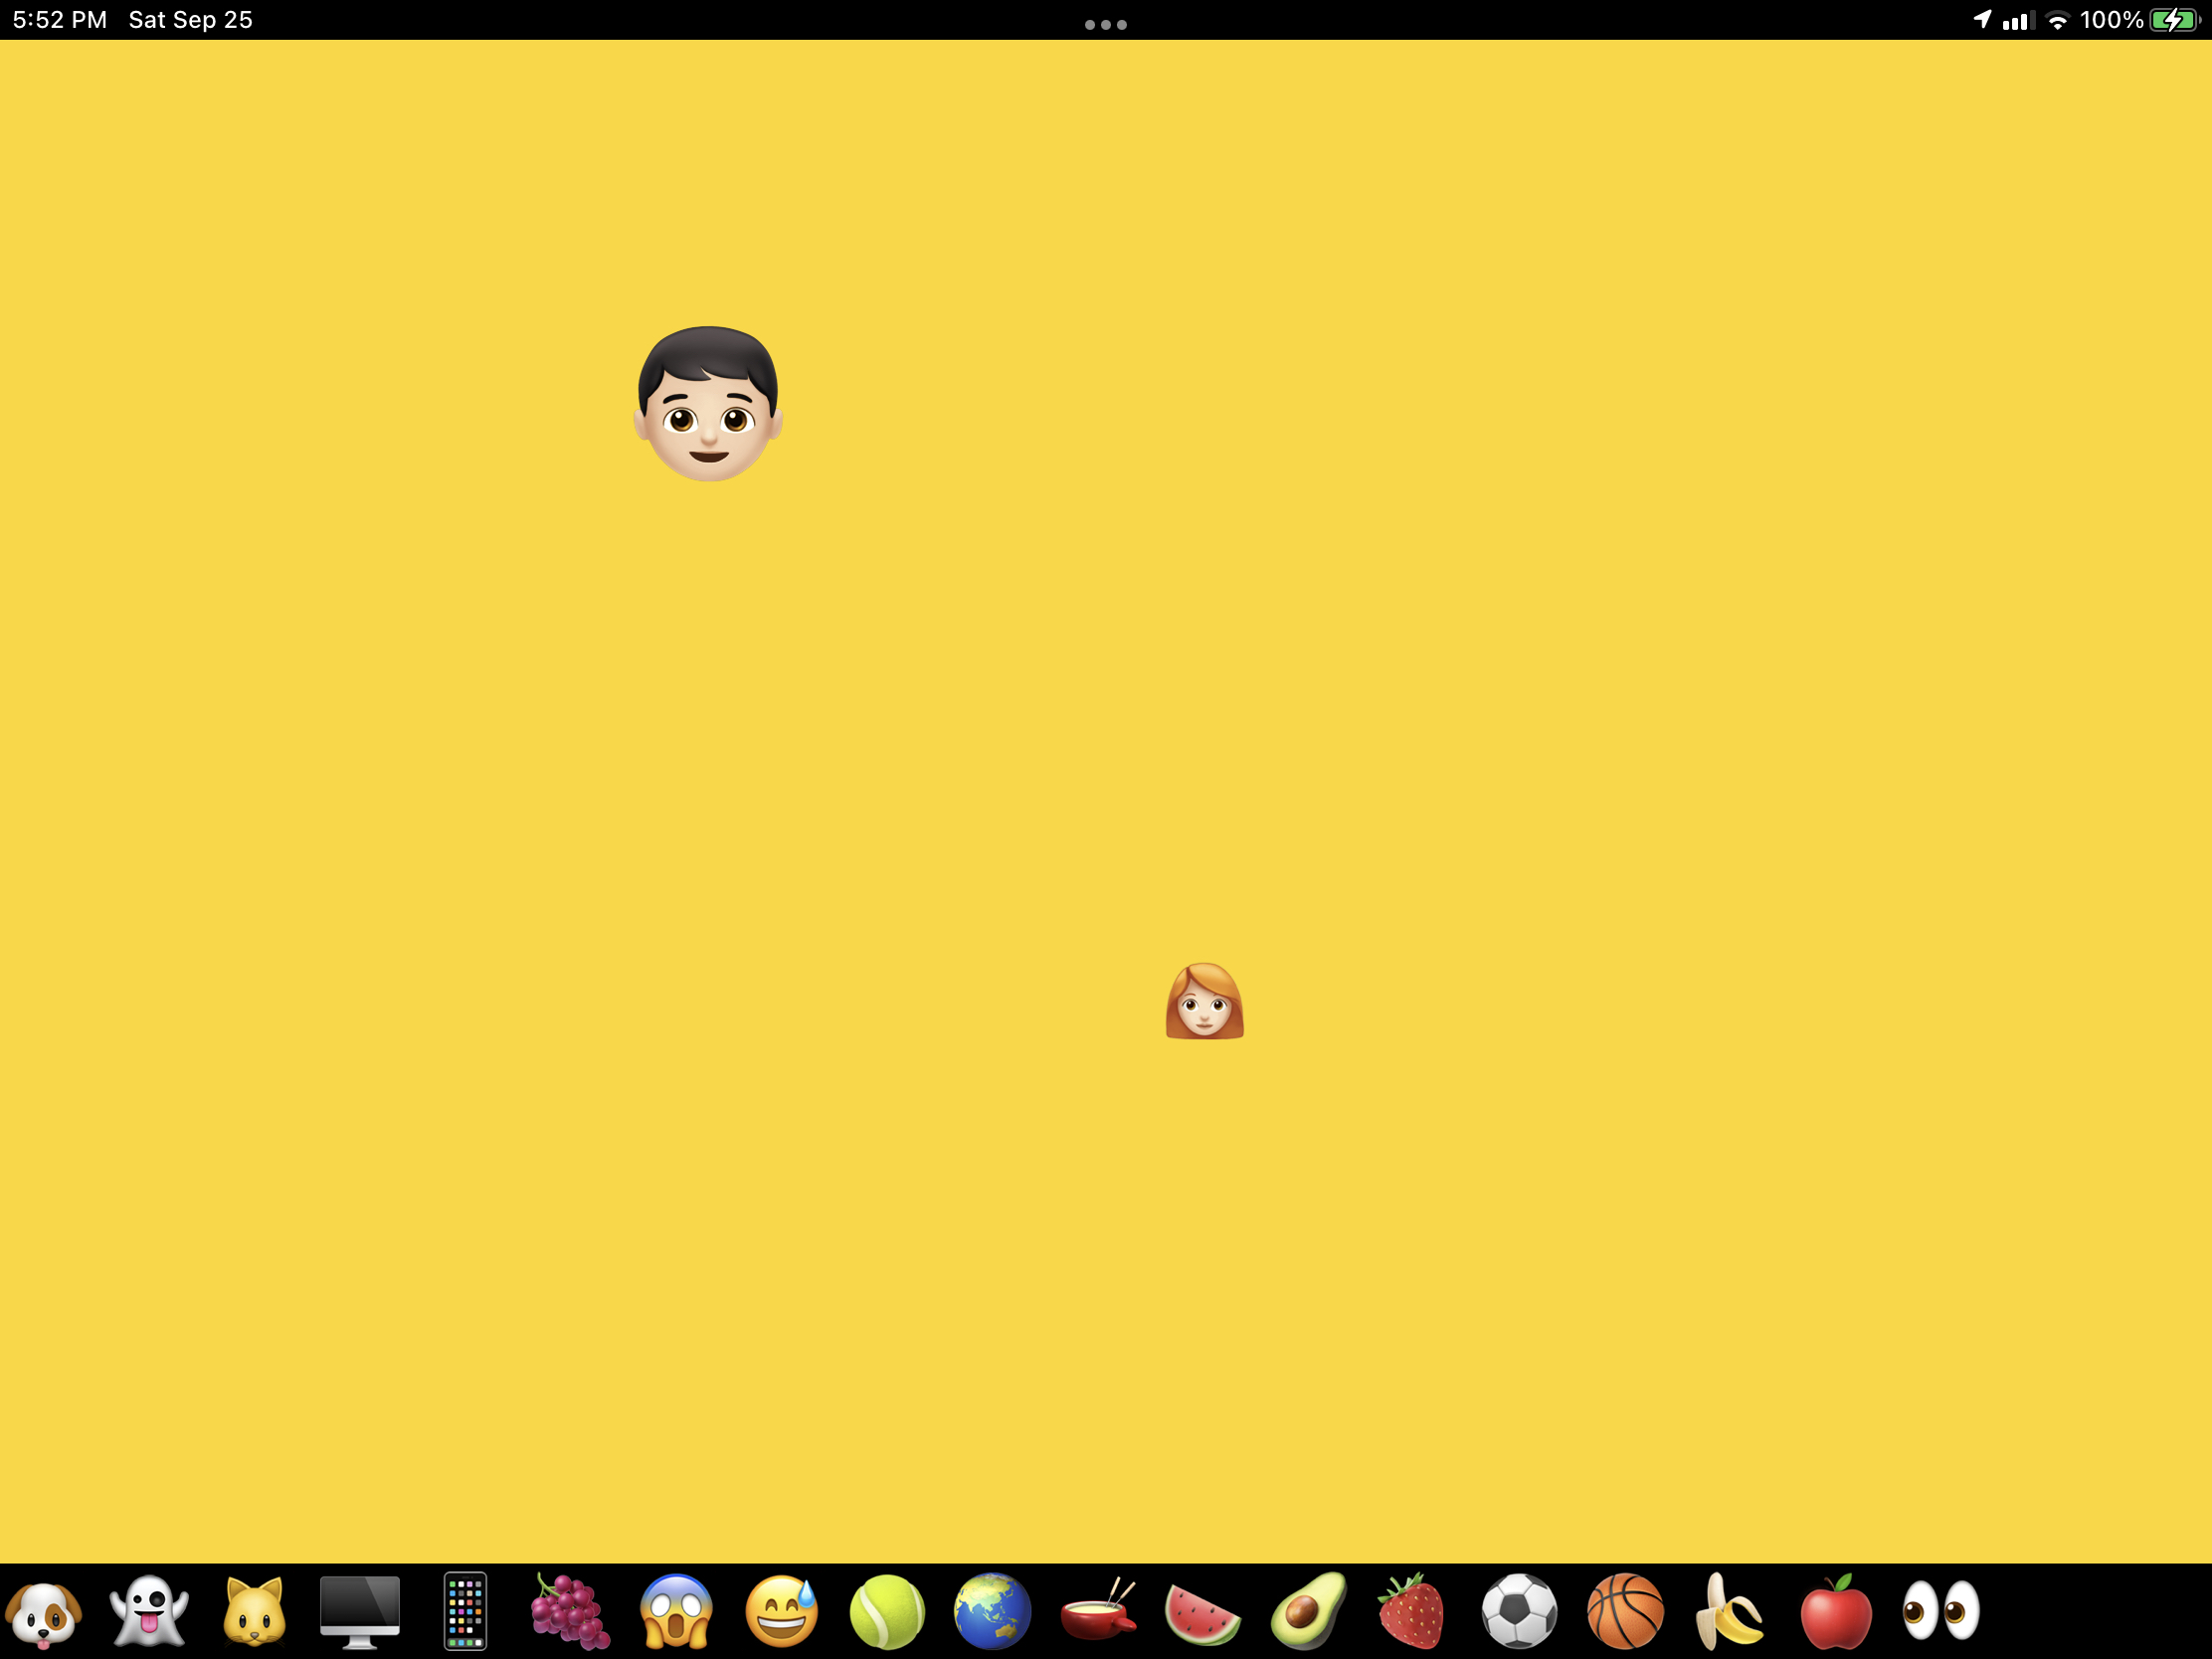Pick the screaming face emoji
The height and width of the screenshot is (1659, 2212).
(676, 1612)
